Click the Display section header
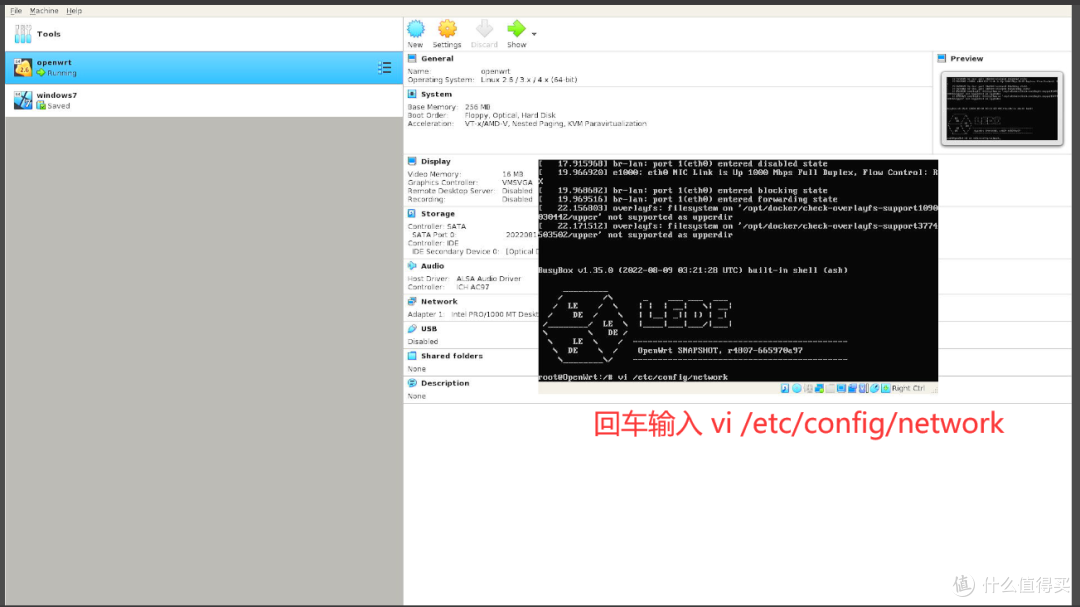This screenshot has width=1080, height=607. [435, 161]
